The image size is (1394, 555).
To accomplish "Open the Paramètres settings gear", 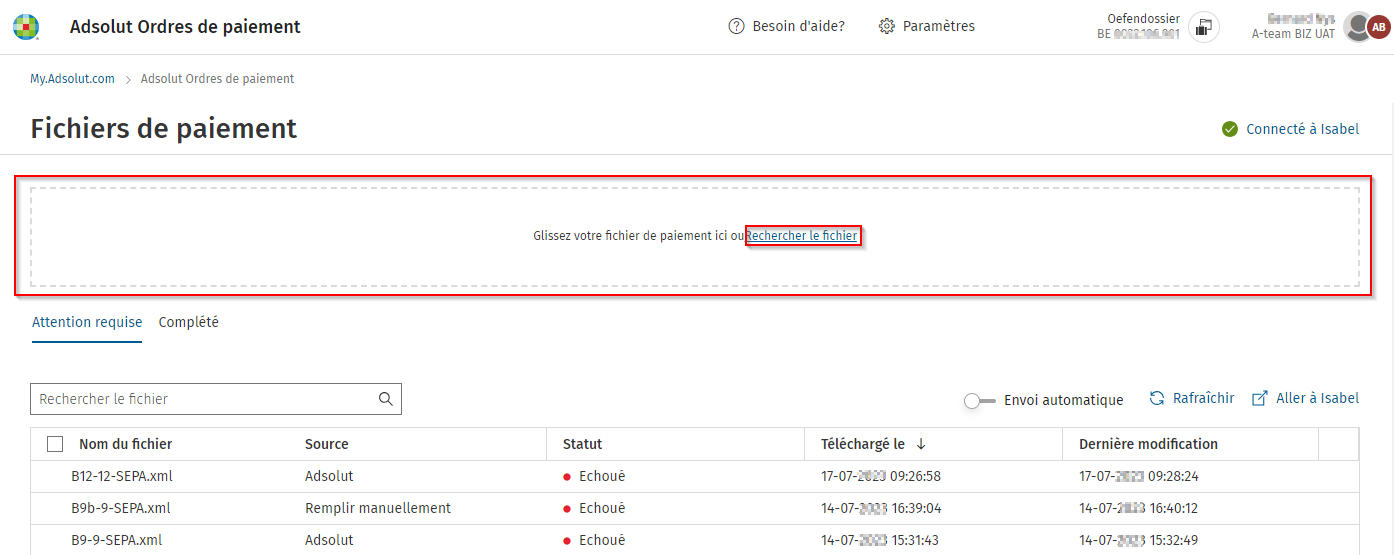I will [x=926, y=26].
